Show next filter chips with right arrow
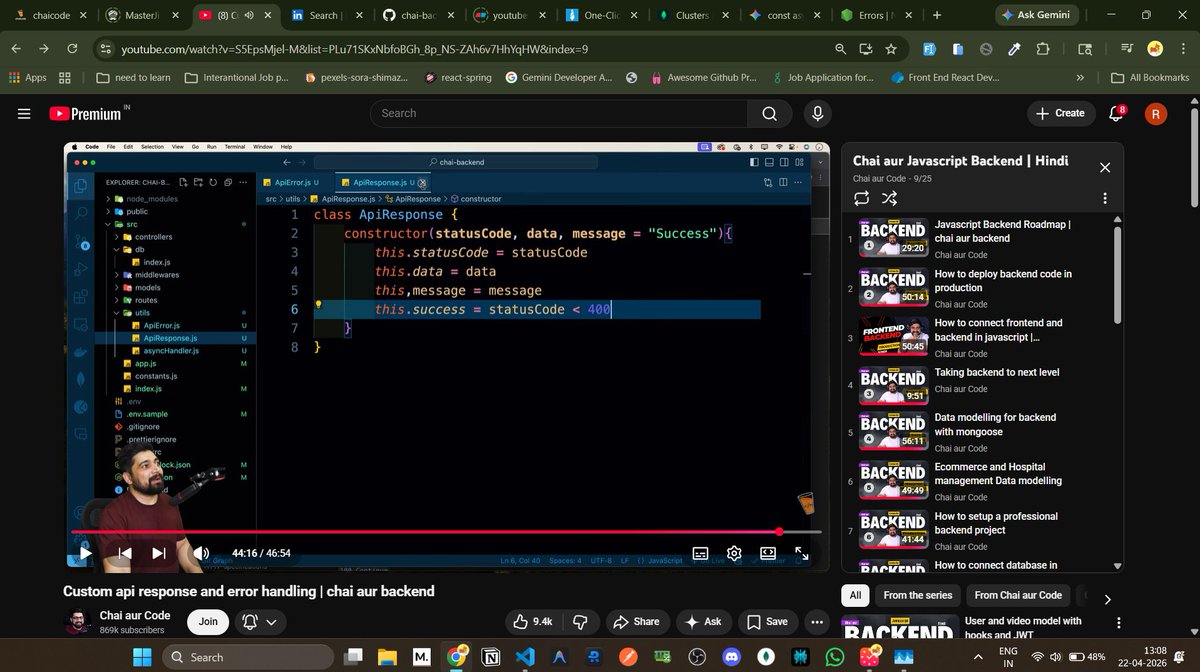The width and height of the screenshot is (1200, 672). 1107,599
